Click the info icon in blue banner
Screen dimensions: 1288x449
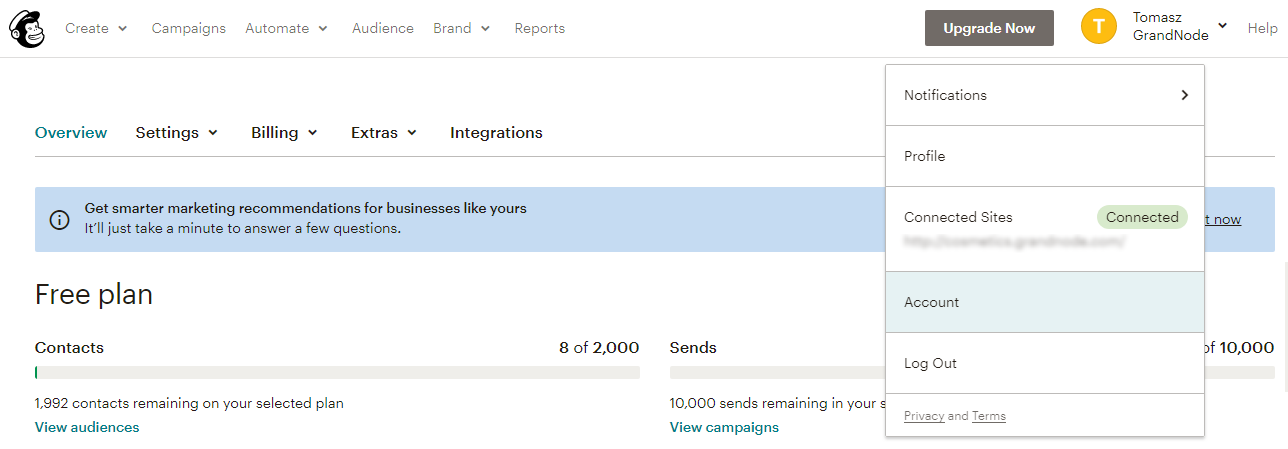60,219
